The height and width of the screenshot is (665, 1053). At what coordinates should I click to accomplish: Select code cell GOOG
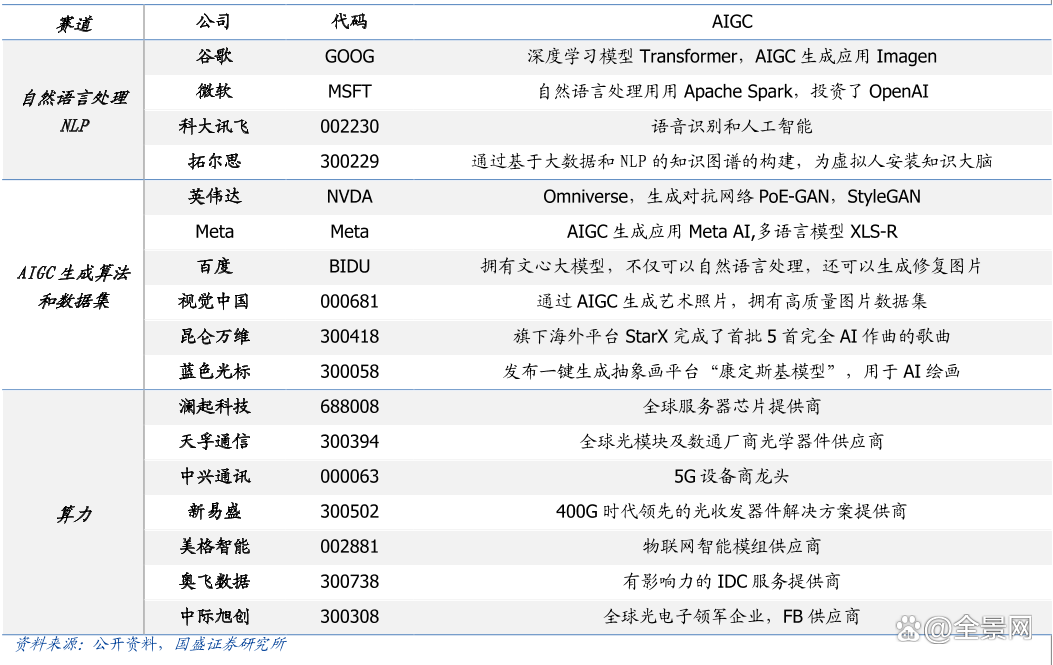click(x=349, y=56)
